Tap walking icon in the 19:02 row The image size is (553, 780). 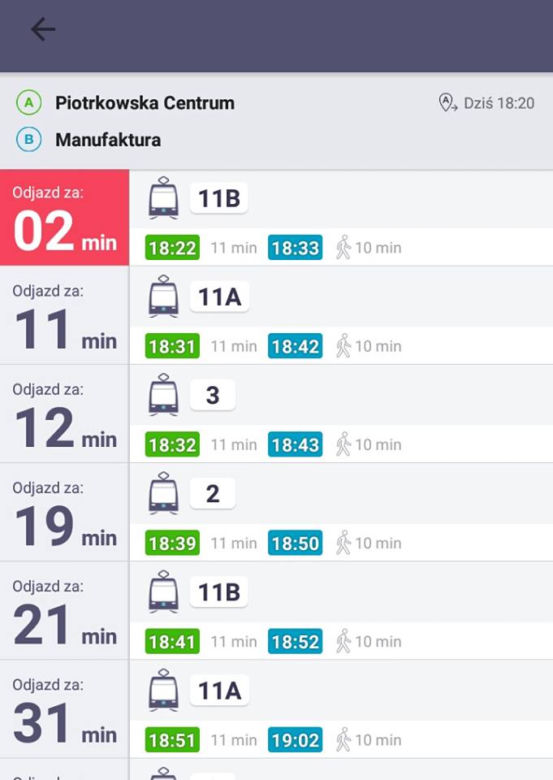pyautogui.click(x=343, y=740)
